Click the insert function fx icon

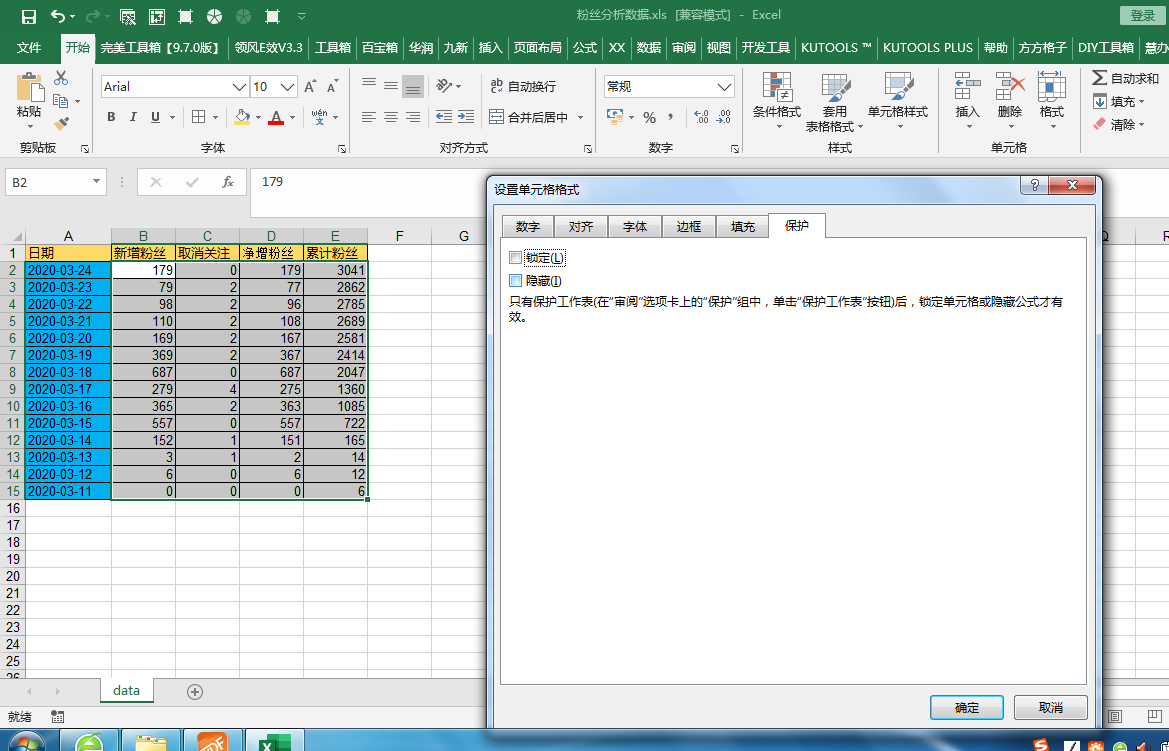coord(228,182)
